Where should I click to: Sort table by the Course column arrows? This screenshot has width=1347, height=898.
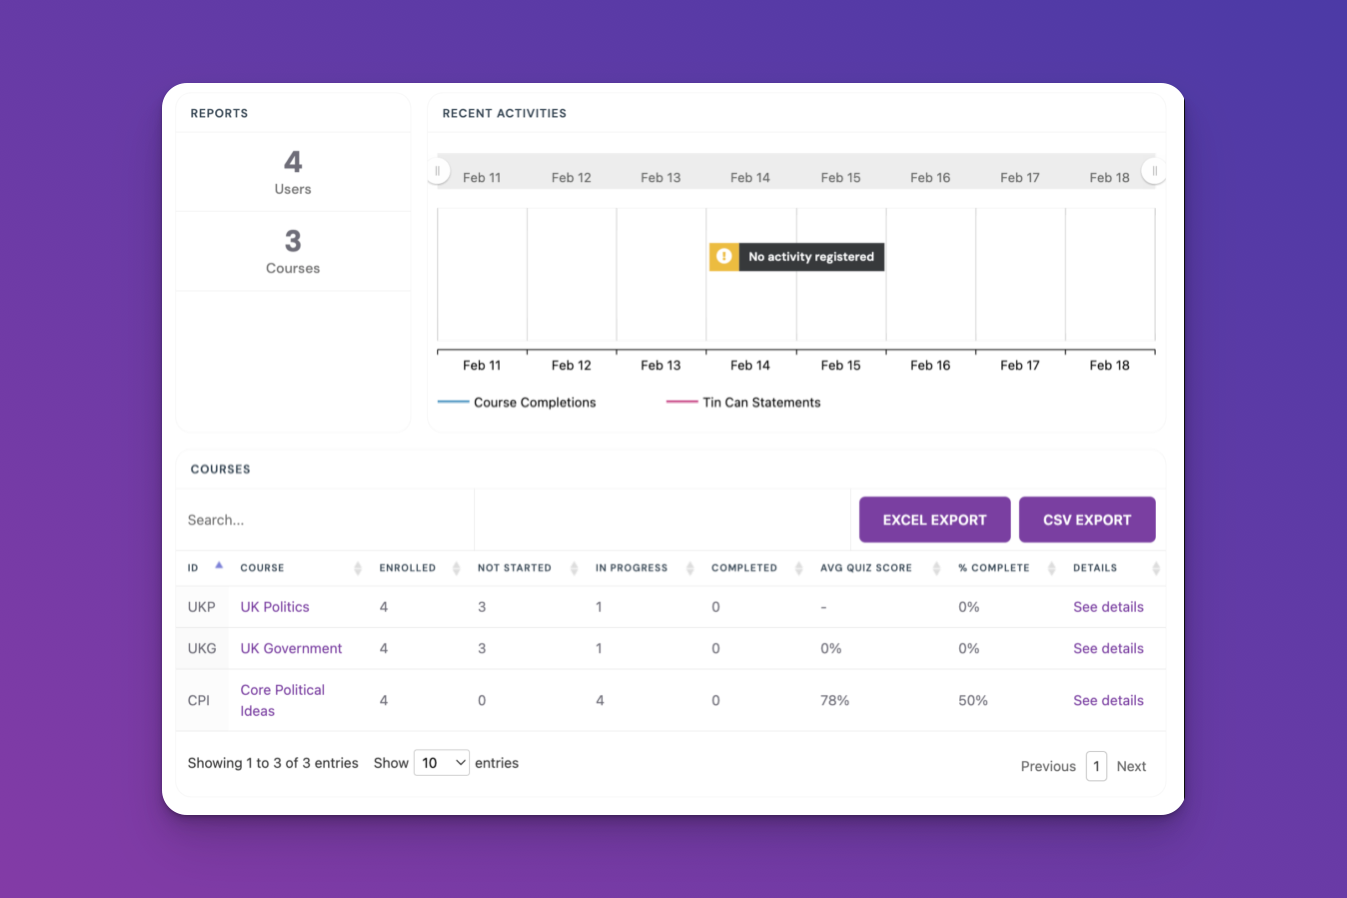[357, 568]
